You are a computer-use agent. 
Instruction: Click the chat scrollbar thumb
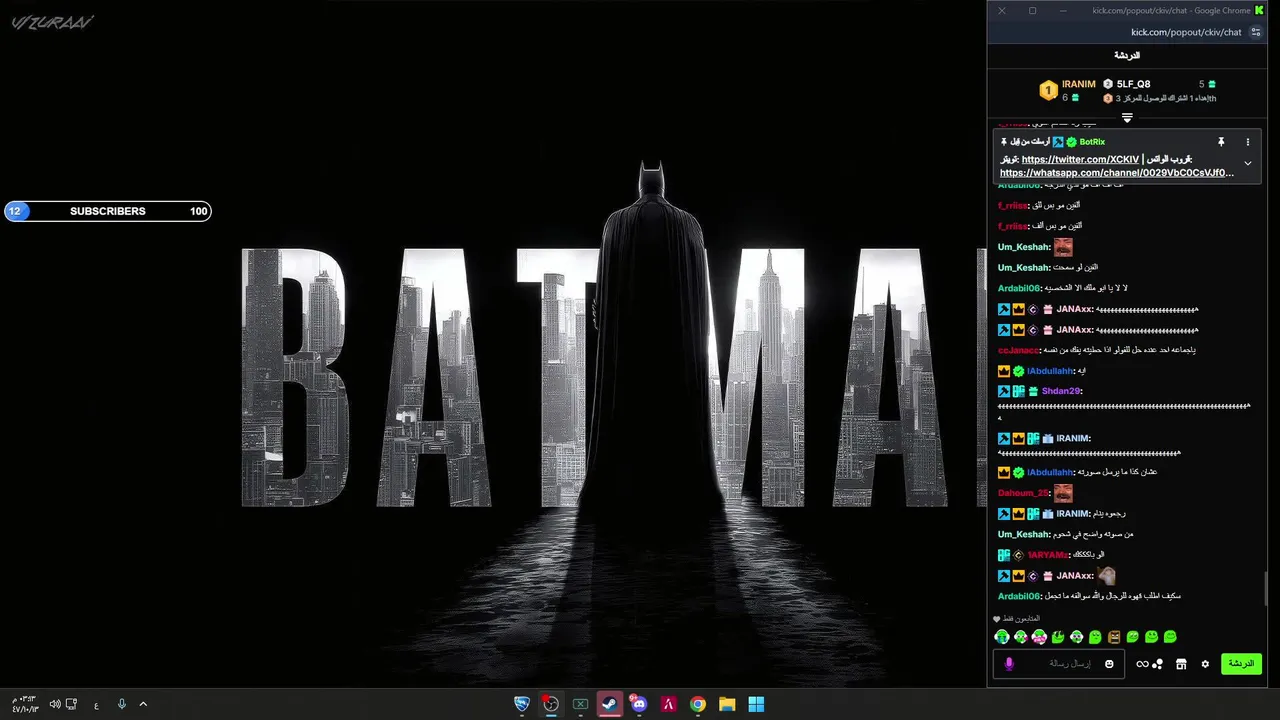(x=1266, y=588)
